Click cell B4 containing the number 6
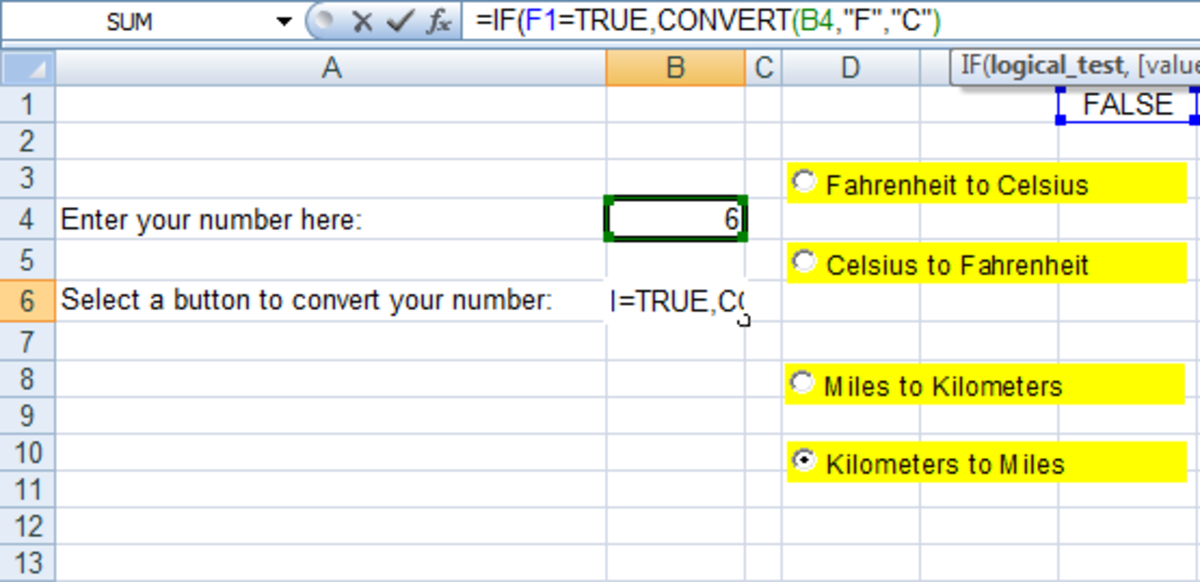 (x=674, y=219)
